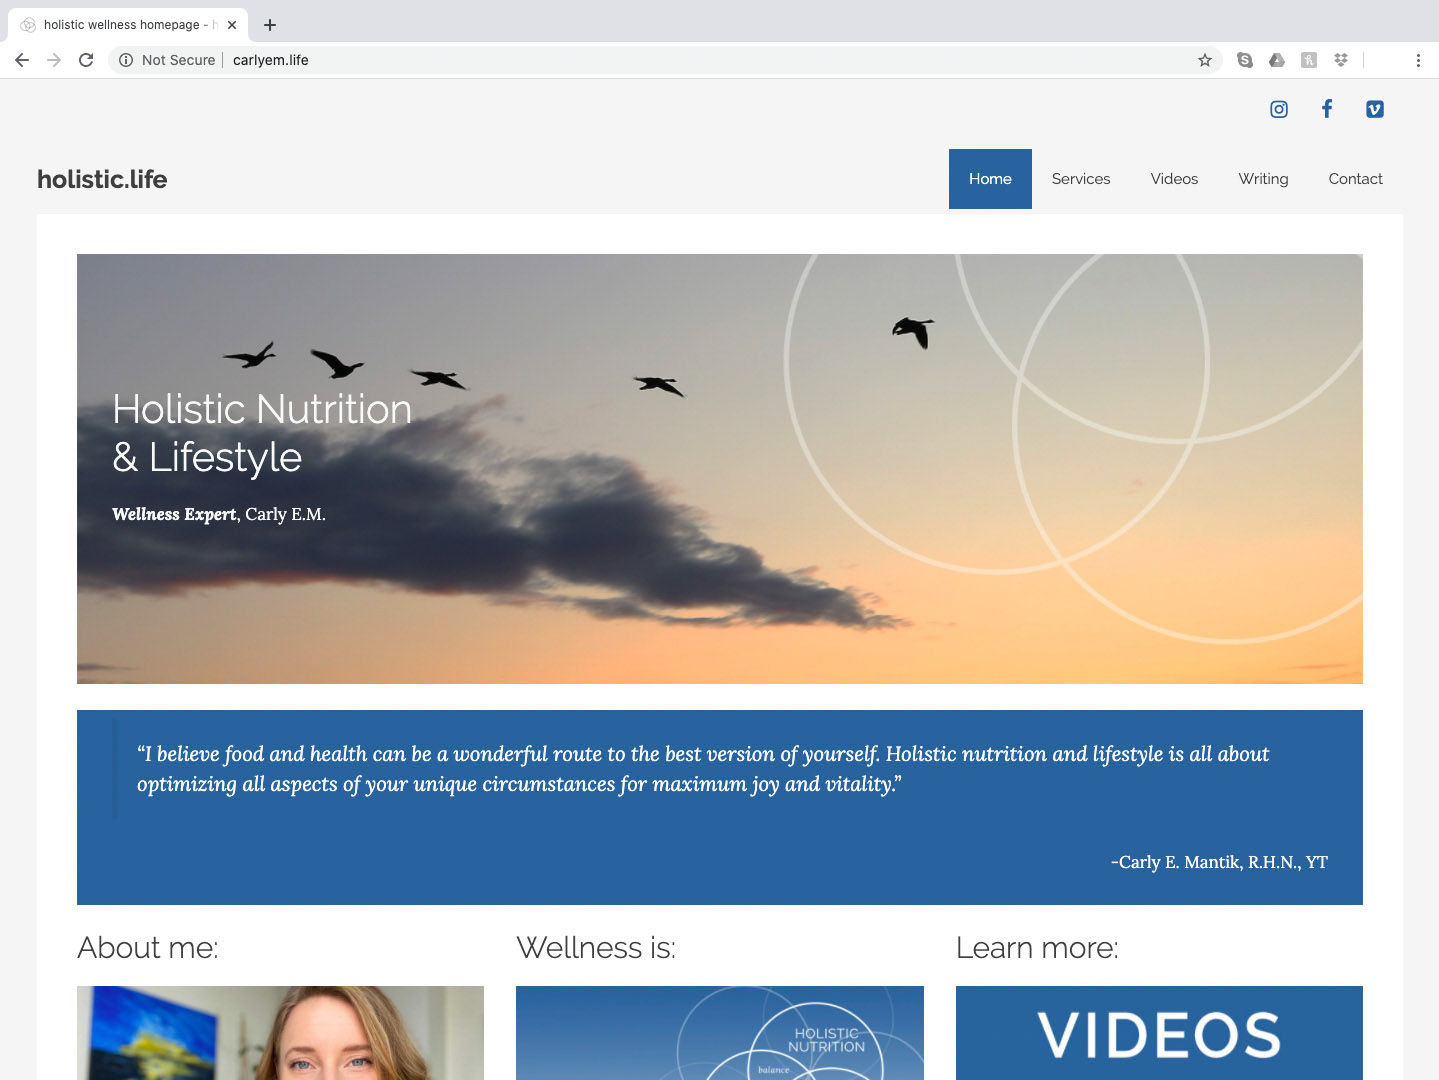Click the "-Carly E. Mantik, R.H.N., YT" attribution

pos(1219,862)
